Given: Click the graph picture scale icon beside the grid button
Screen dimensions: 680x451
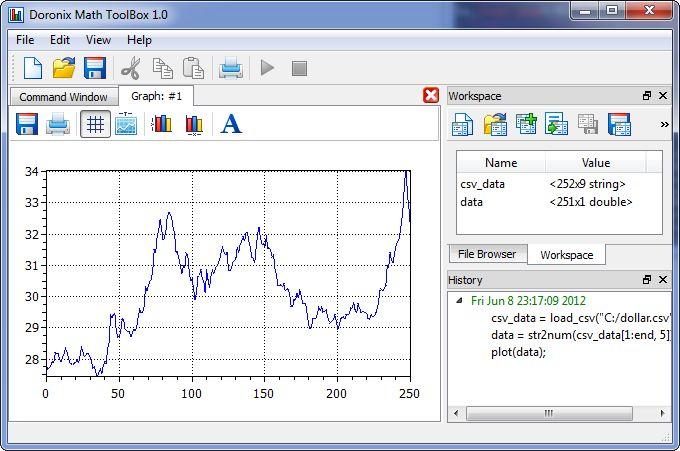Looking at the screenshot, I should coord(126,124).
